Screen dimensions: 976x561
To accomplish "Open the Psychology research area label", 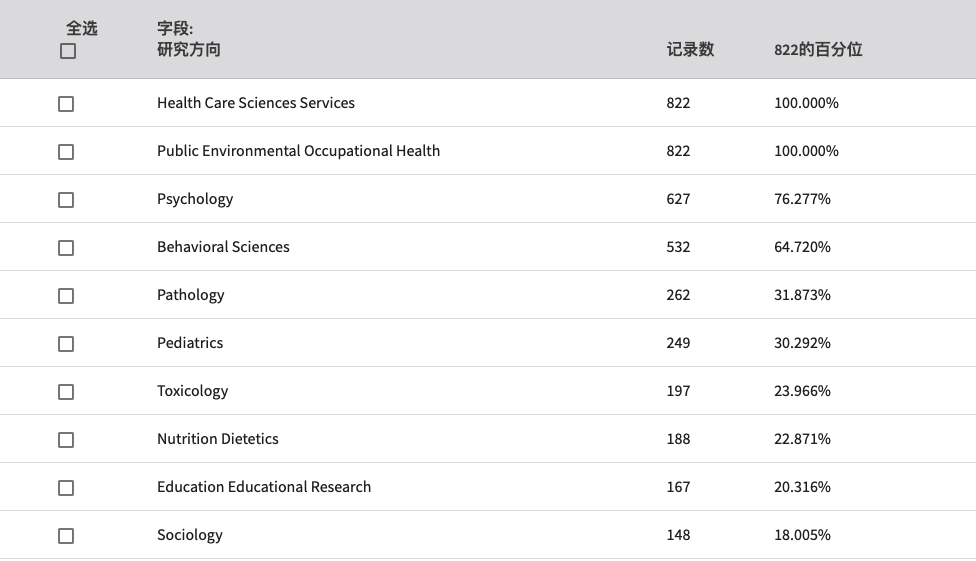I will (195, 199).
